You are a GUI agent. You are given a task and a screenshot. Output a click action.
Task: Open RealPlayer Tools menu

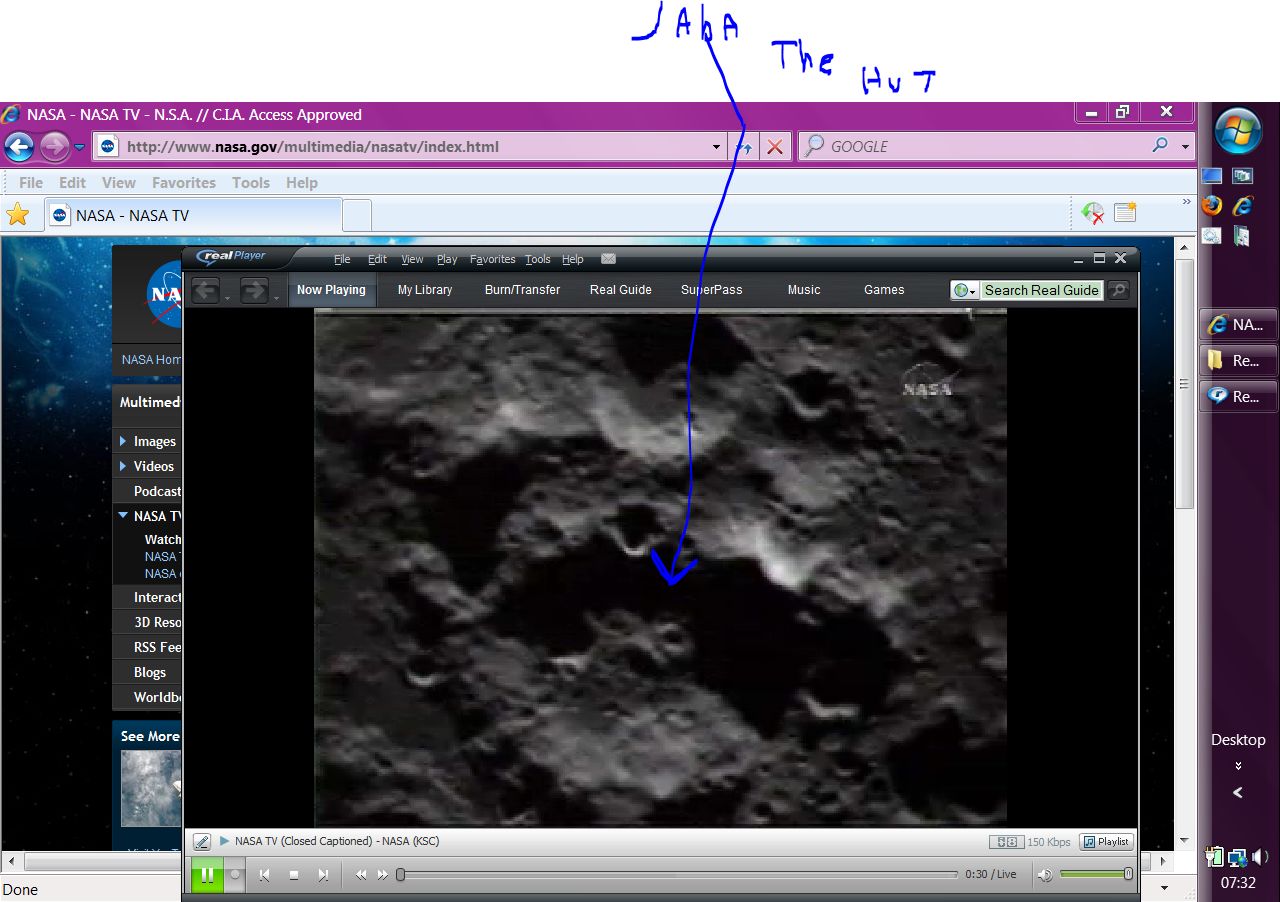click(x=538, y=259)
